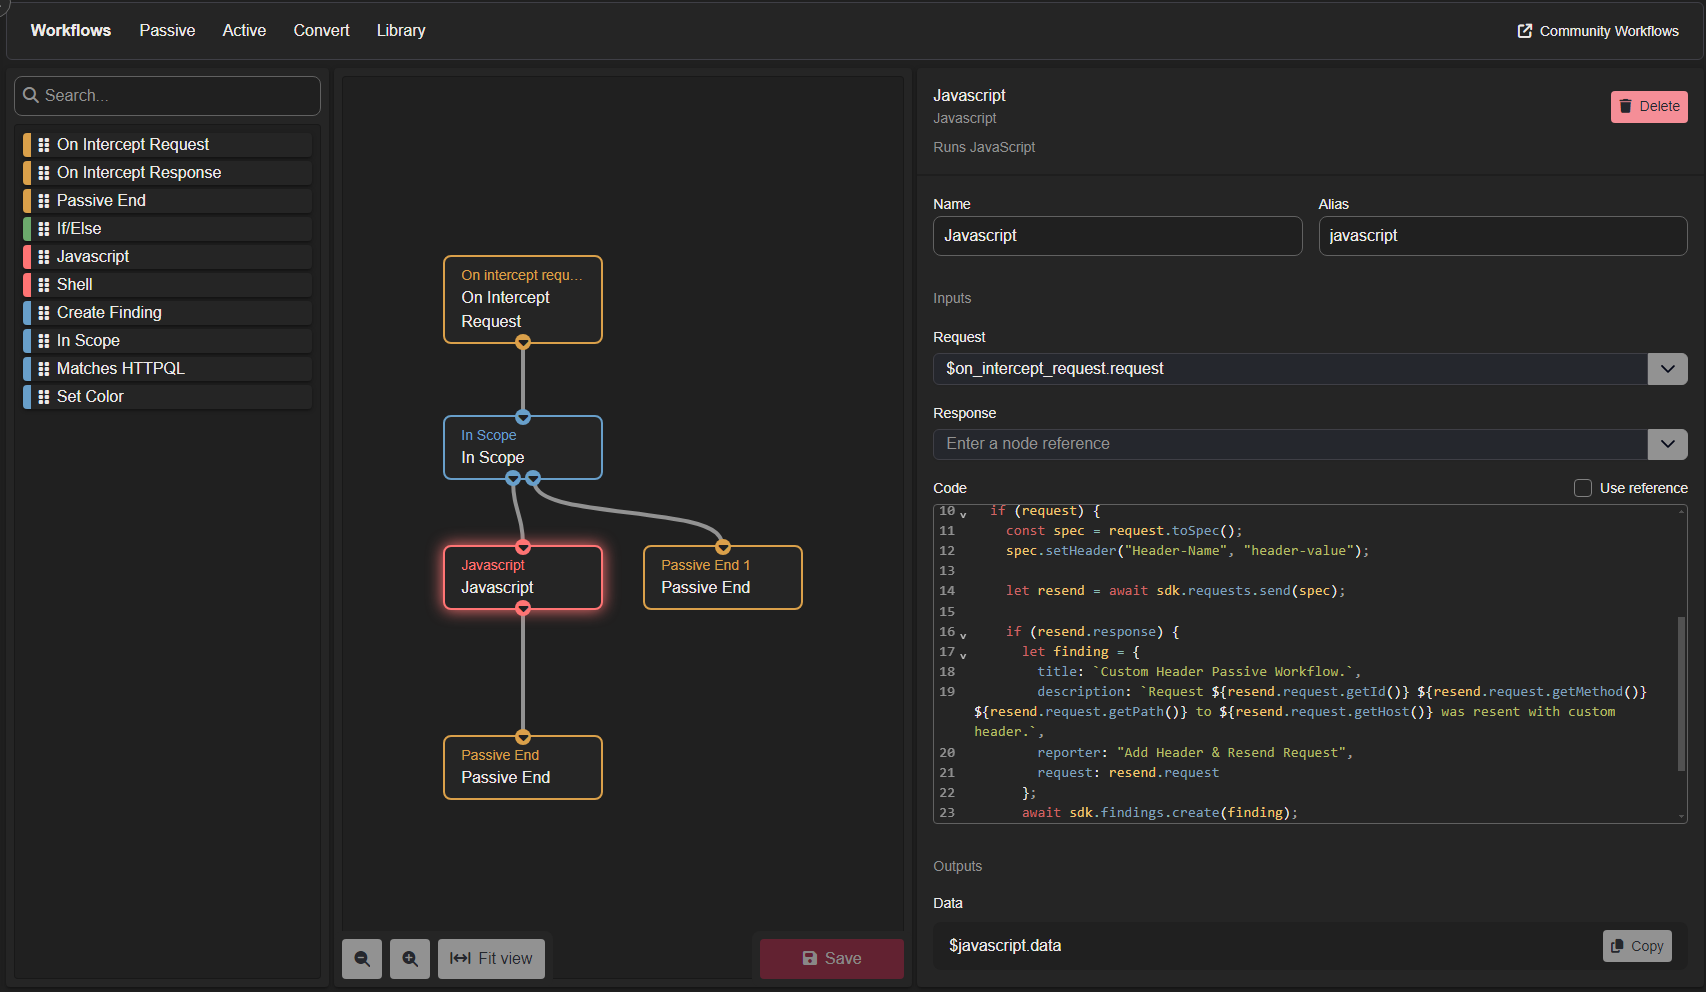Click the grip icon beside Set Color
The image size is (1706, 992).
44,397
